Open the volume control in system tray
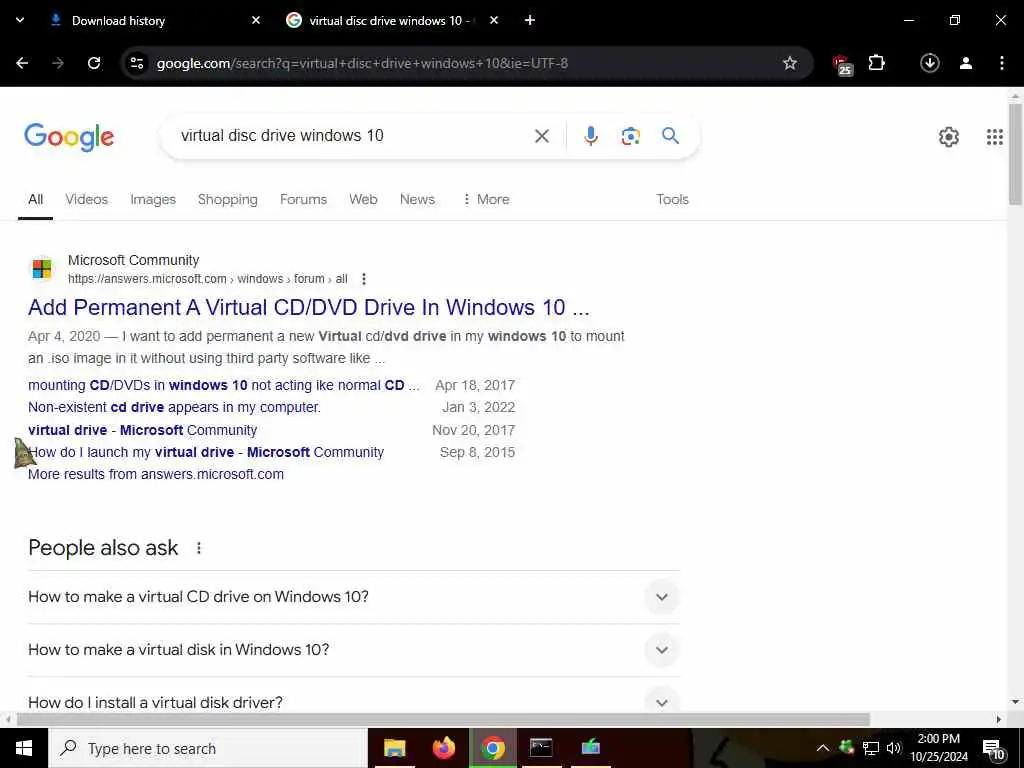Viewport: 1024px width, 768px height. (894, 748)
